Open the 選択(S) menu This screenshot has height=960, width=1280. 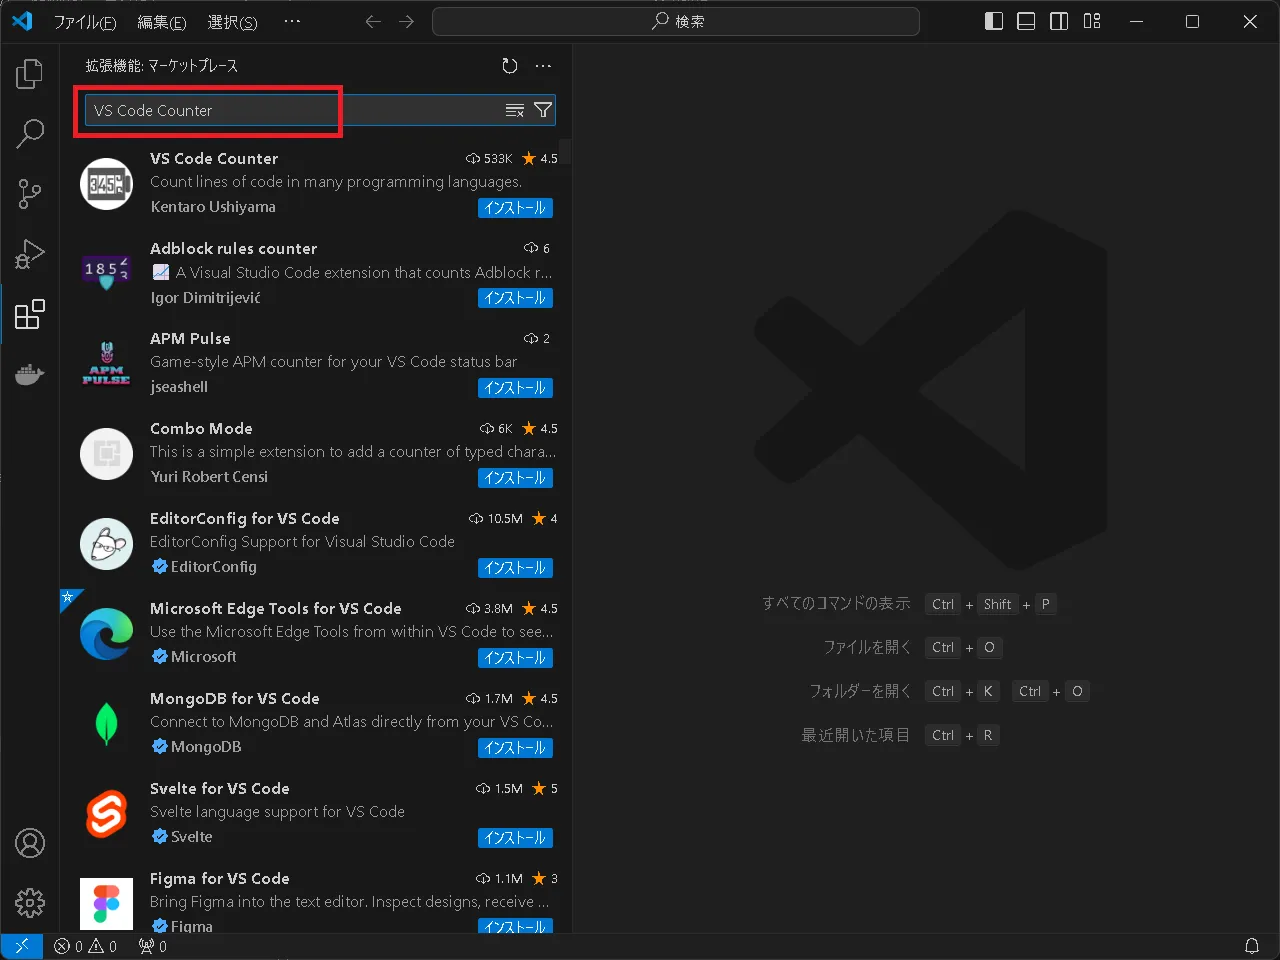tap(232, 21)
